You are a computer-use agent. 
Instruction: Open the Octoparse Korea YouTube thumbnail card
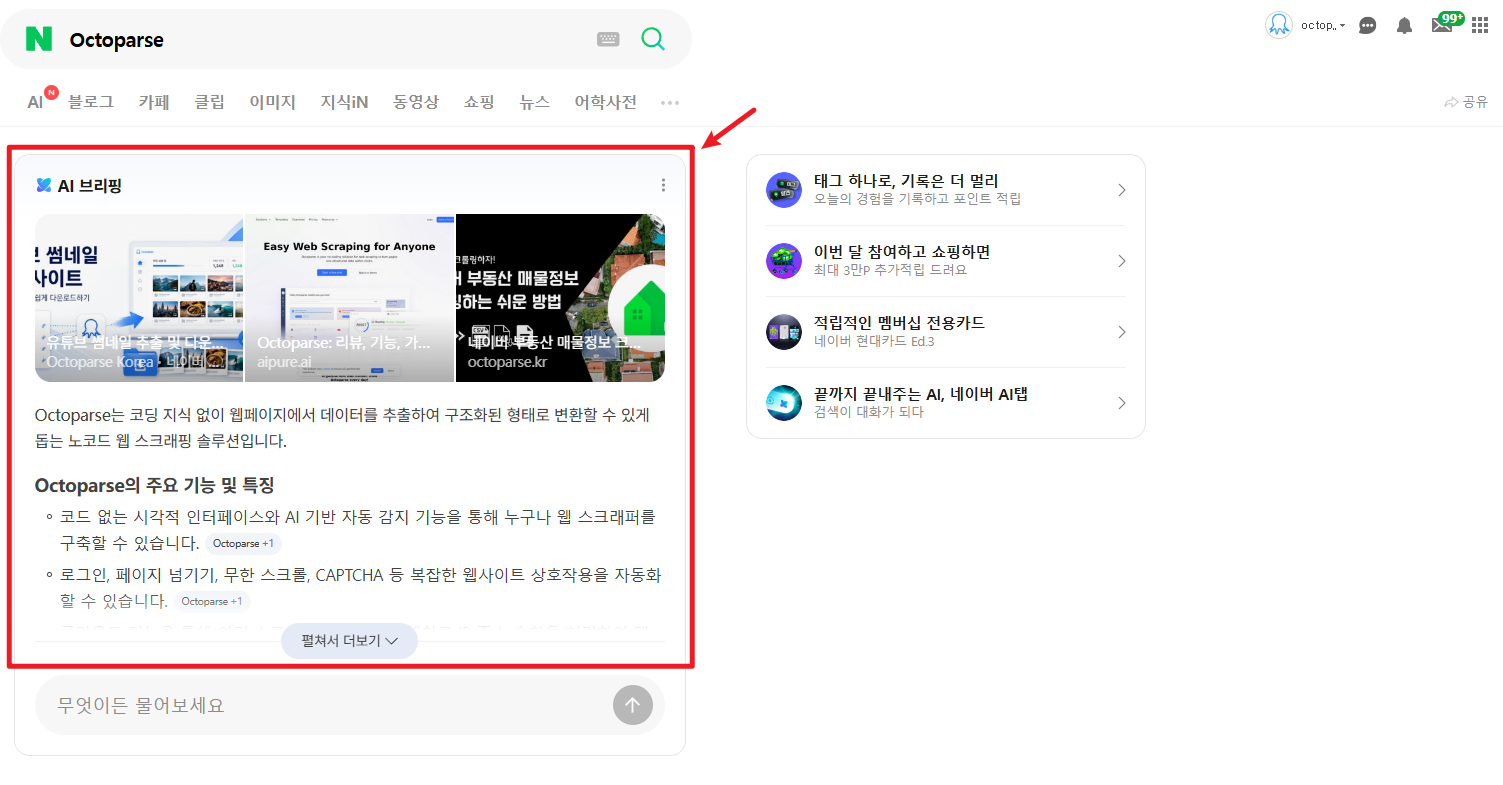pyautogui.click(x=139, y=298)
